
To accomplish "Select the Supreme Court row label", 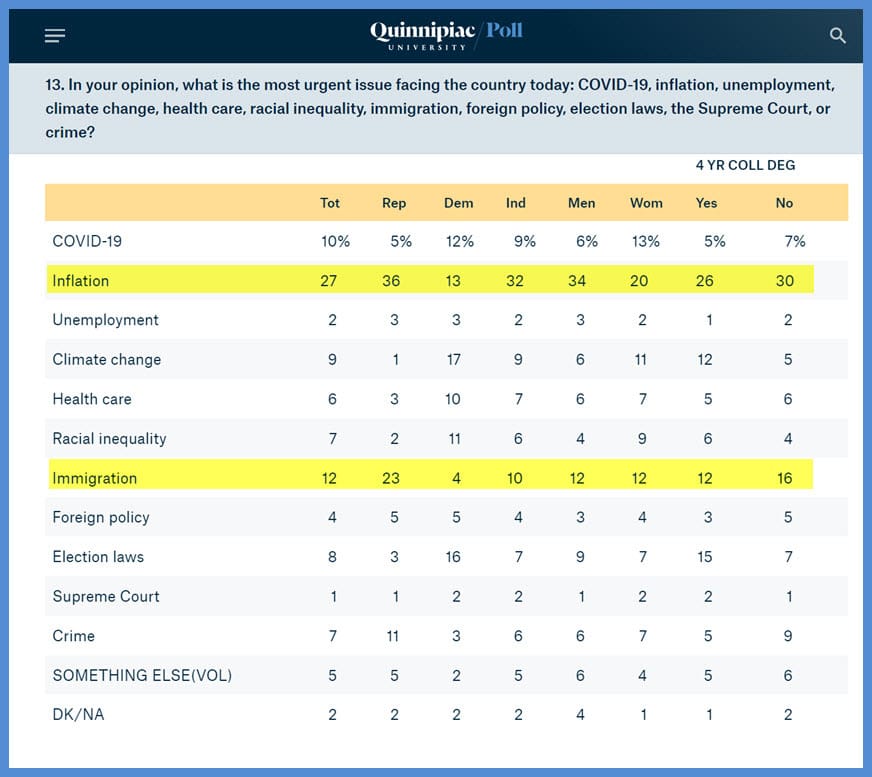I will coord(106,597).
